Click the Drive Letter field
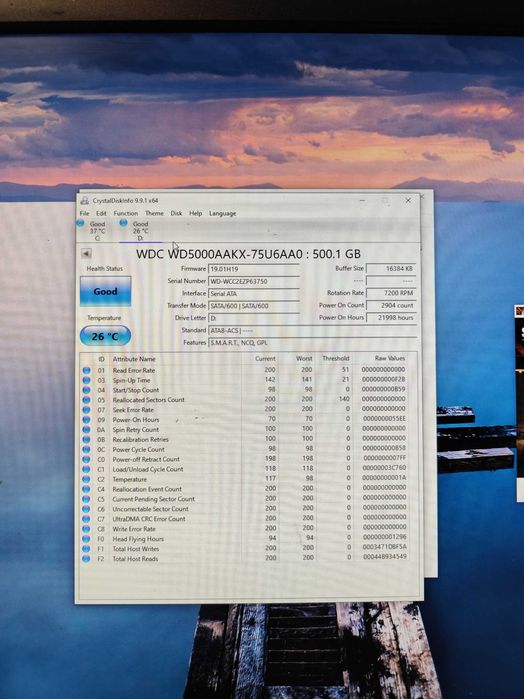Viewport: 524px width, 699px height. (253, 318)
